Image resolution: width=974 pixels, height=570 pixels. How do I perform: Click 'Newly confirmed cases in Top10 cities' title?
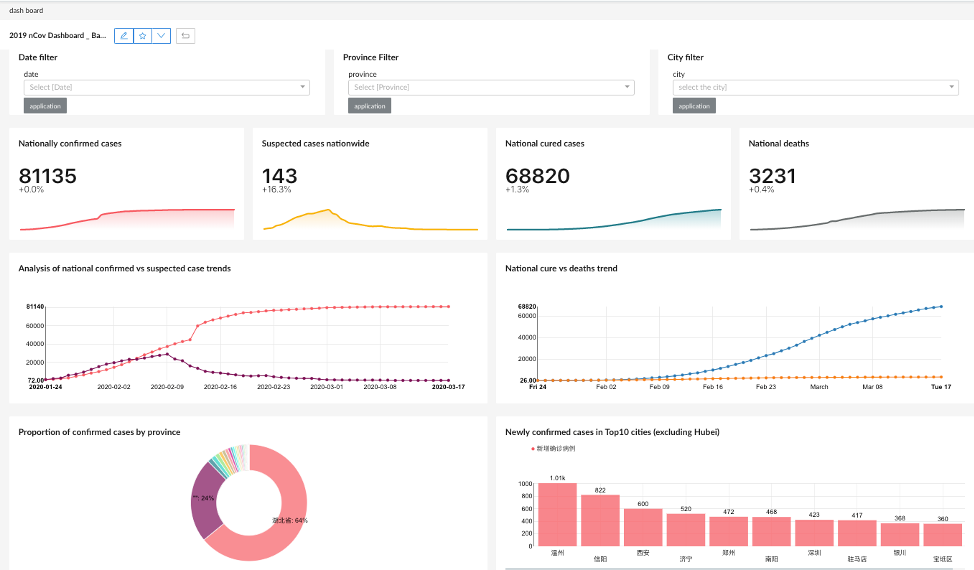click(x=612, y=432)
